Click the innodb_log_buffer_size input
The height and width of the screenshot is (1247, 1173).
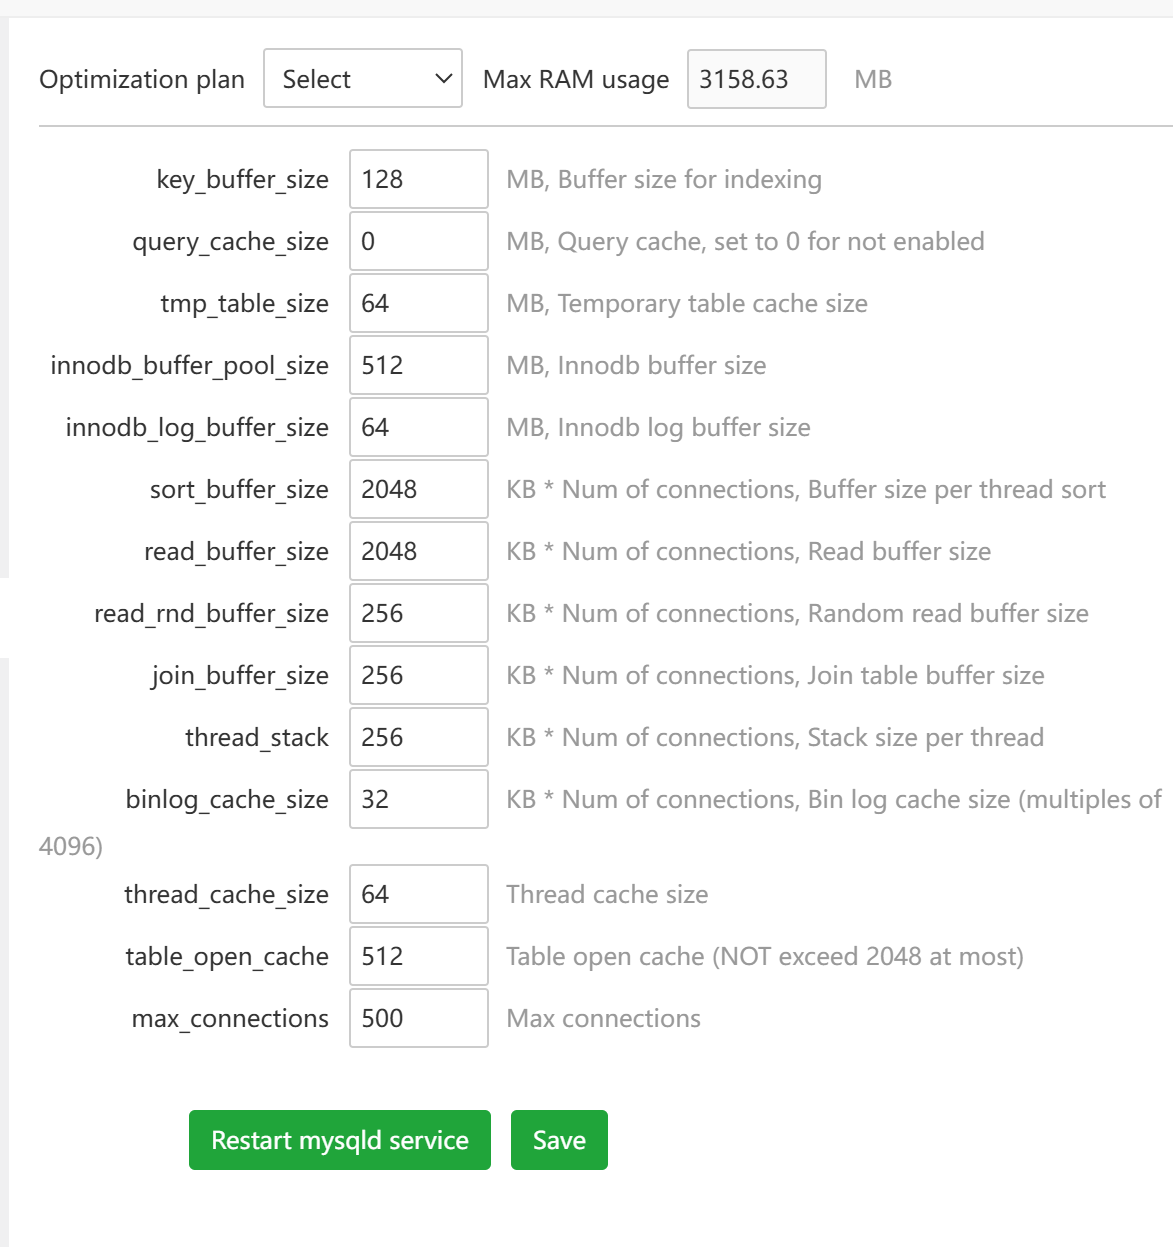[418, 427]
